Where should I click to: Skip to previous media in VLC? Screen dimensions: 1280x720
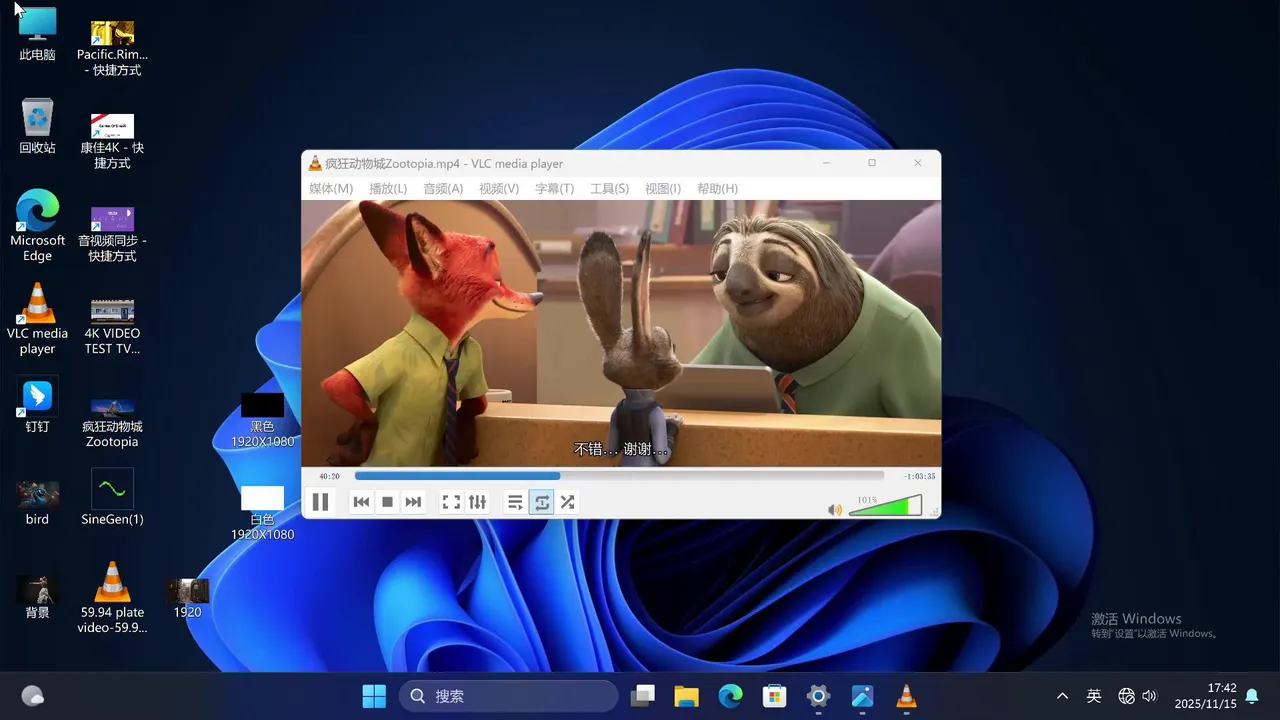pos(361,502)
